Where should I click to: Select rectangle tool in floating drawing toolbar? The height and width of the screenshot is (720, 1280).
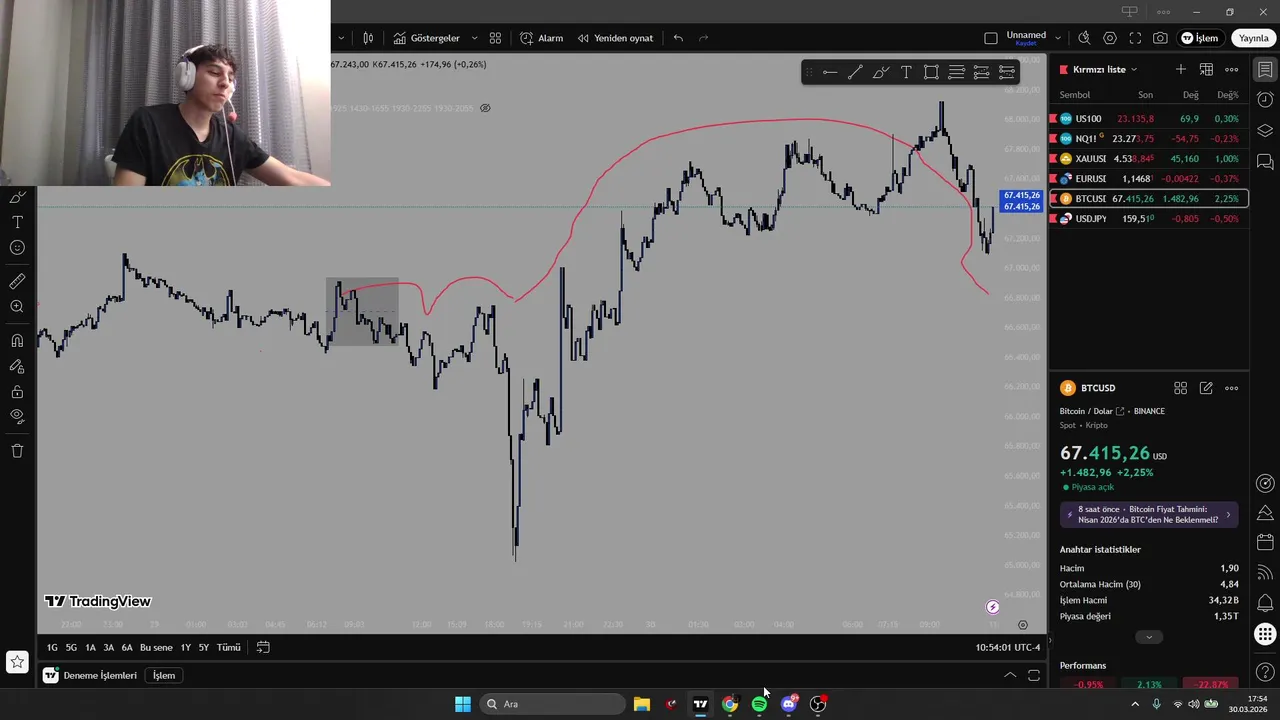[931, 72]
